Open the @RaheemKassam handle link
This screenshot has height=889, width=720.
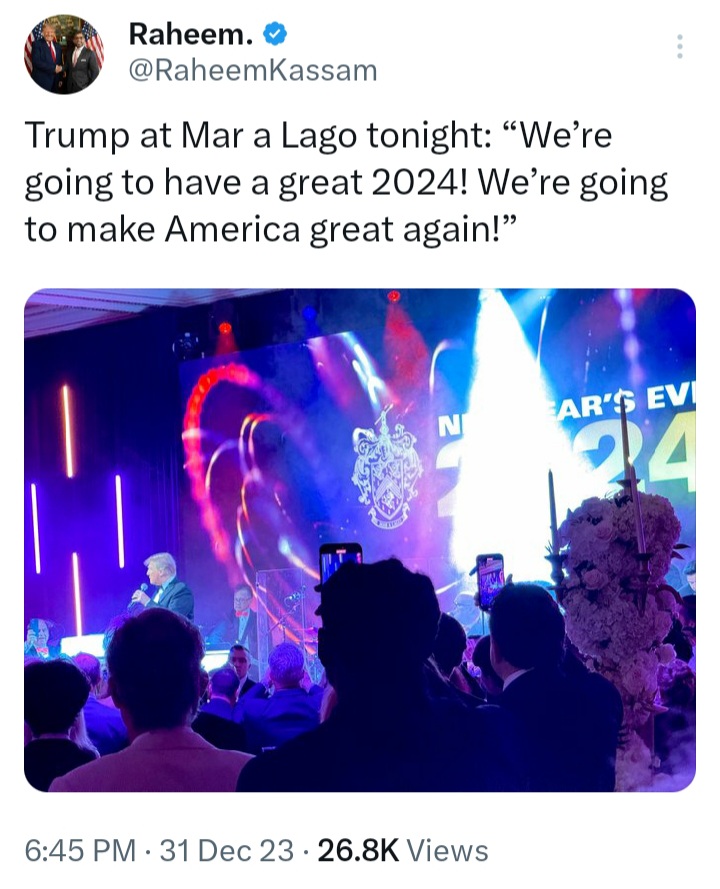253,71
